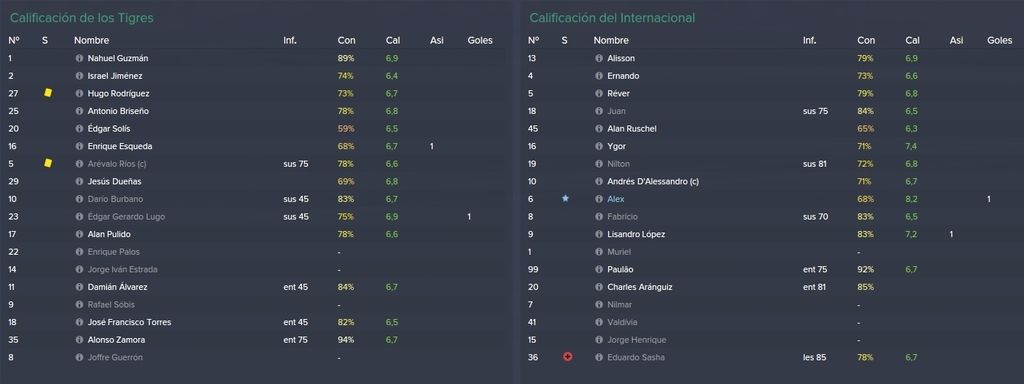The height and width of the screenshot is (384, 1024).
Task: Open Enrique Esqueda player profile
Action: coord(120,146)
